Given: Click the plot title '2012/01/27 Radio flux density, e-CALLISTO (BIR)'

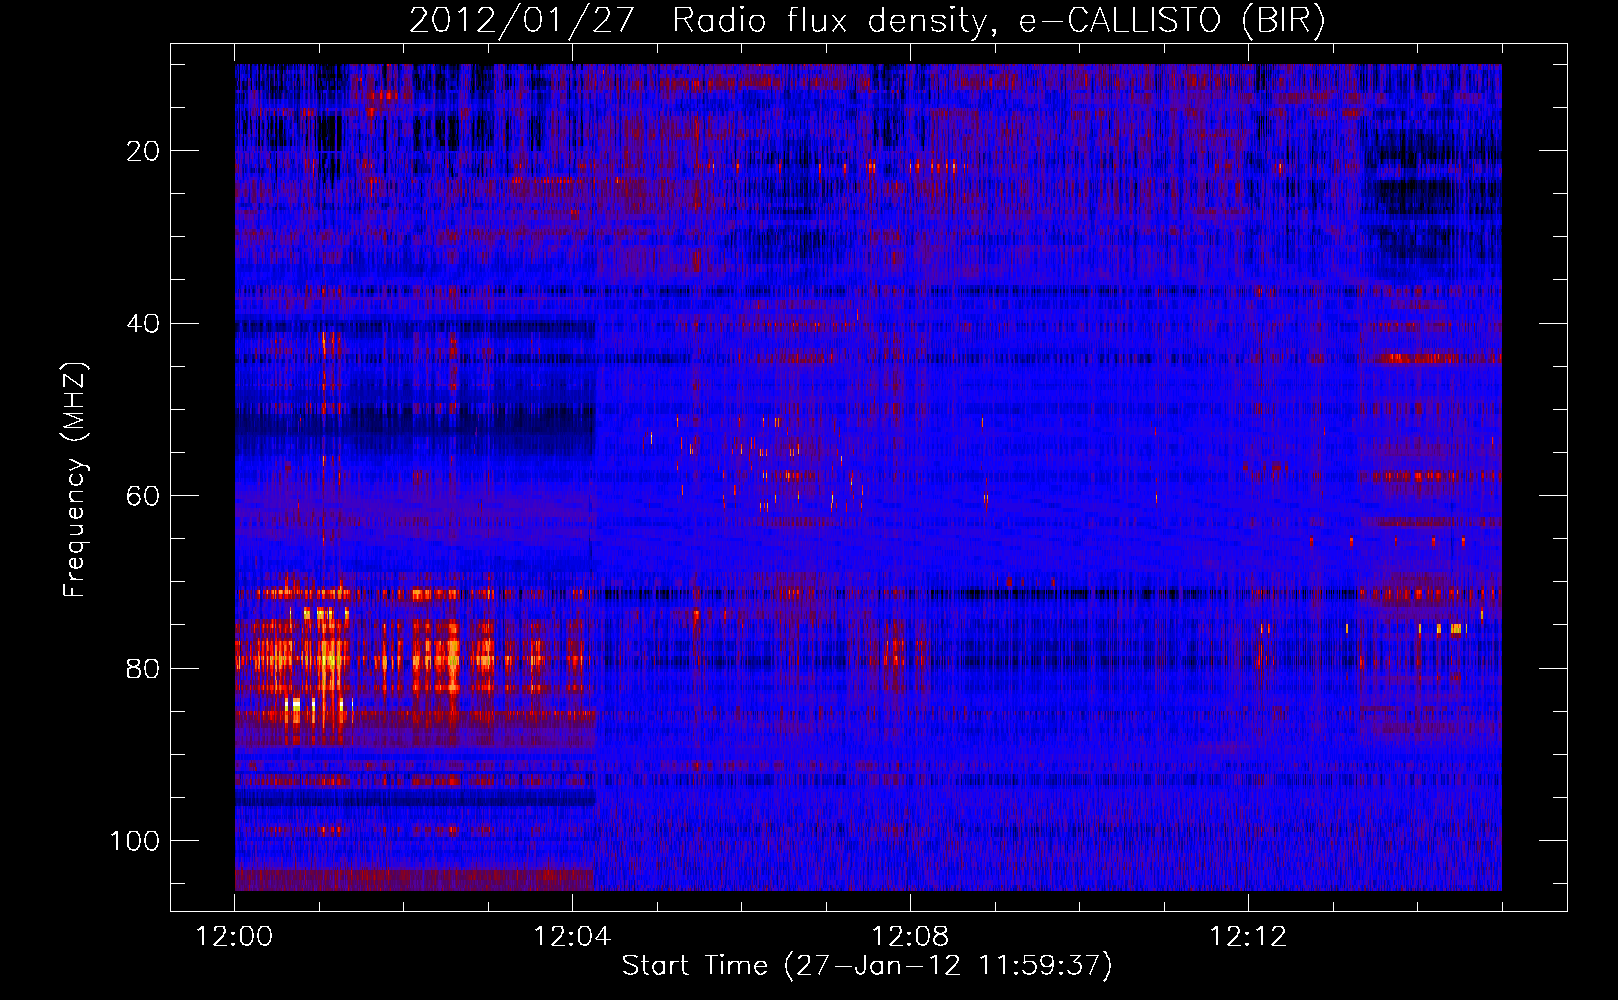Looking at the screenshot, I should pyautogui.click(x=867, y=21).
